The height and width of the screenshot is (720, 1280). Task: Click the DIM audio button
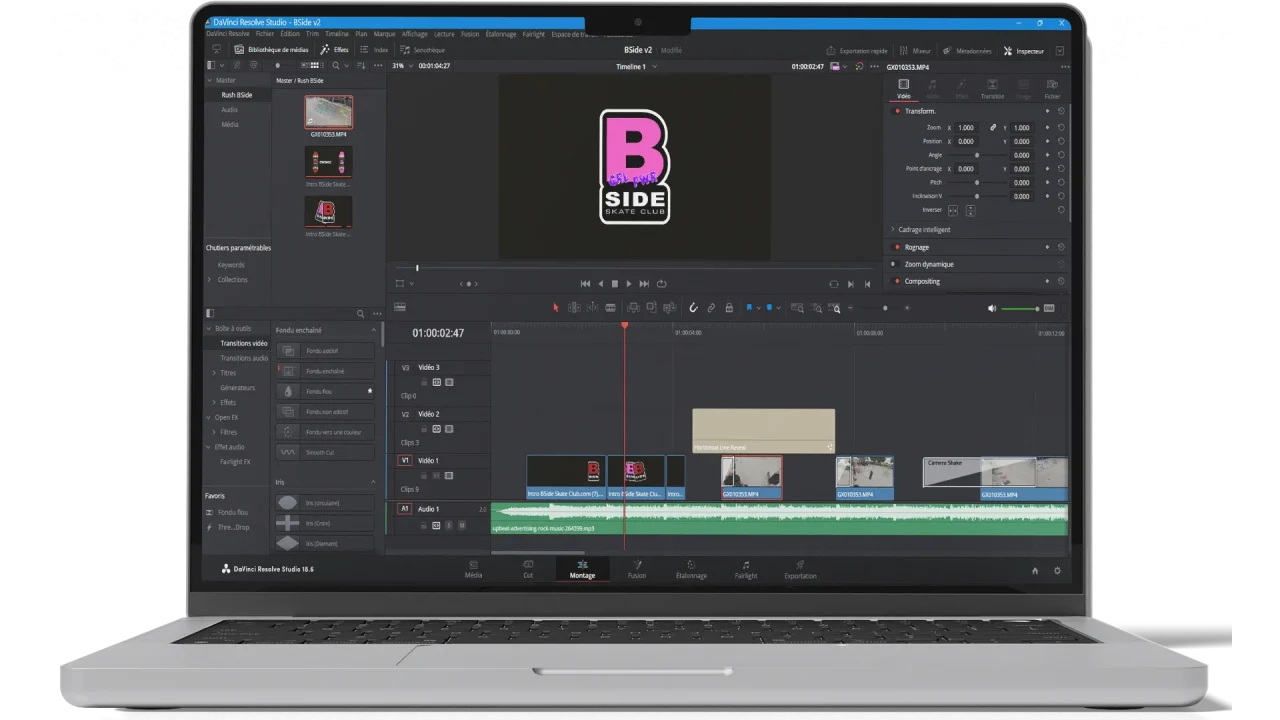[1049, 308]
